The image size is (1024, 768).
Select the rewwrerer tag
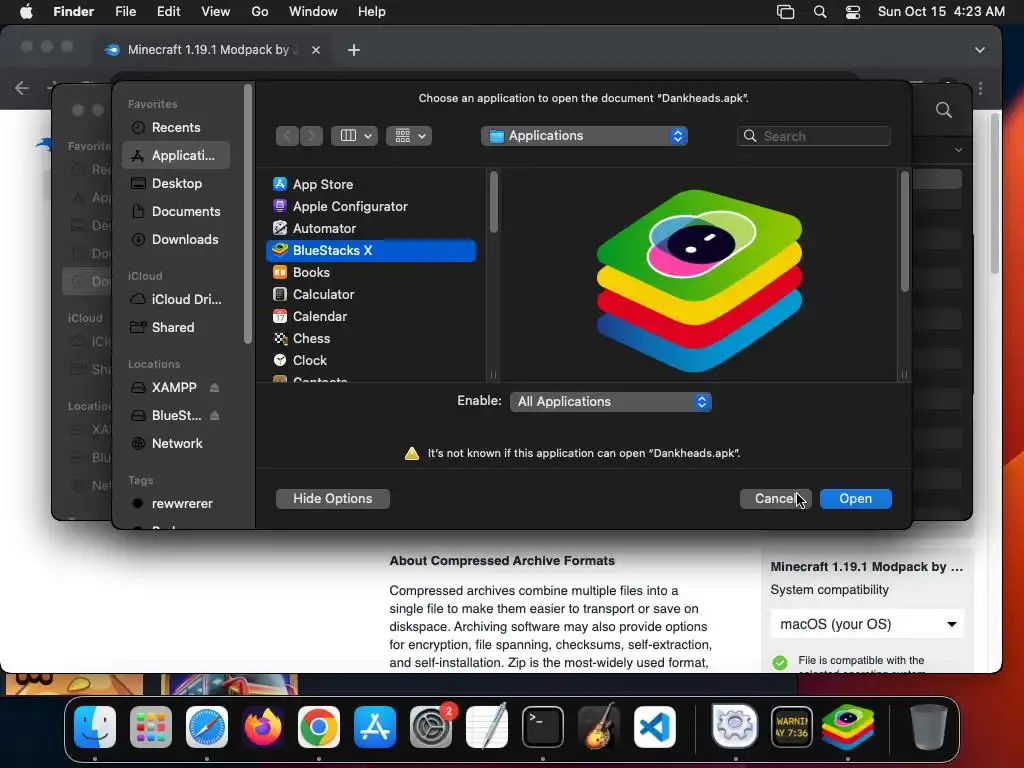[176, 504]
